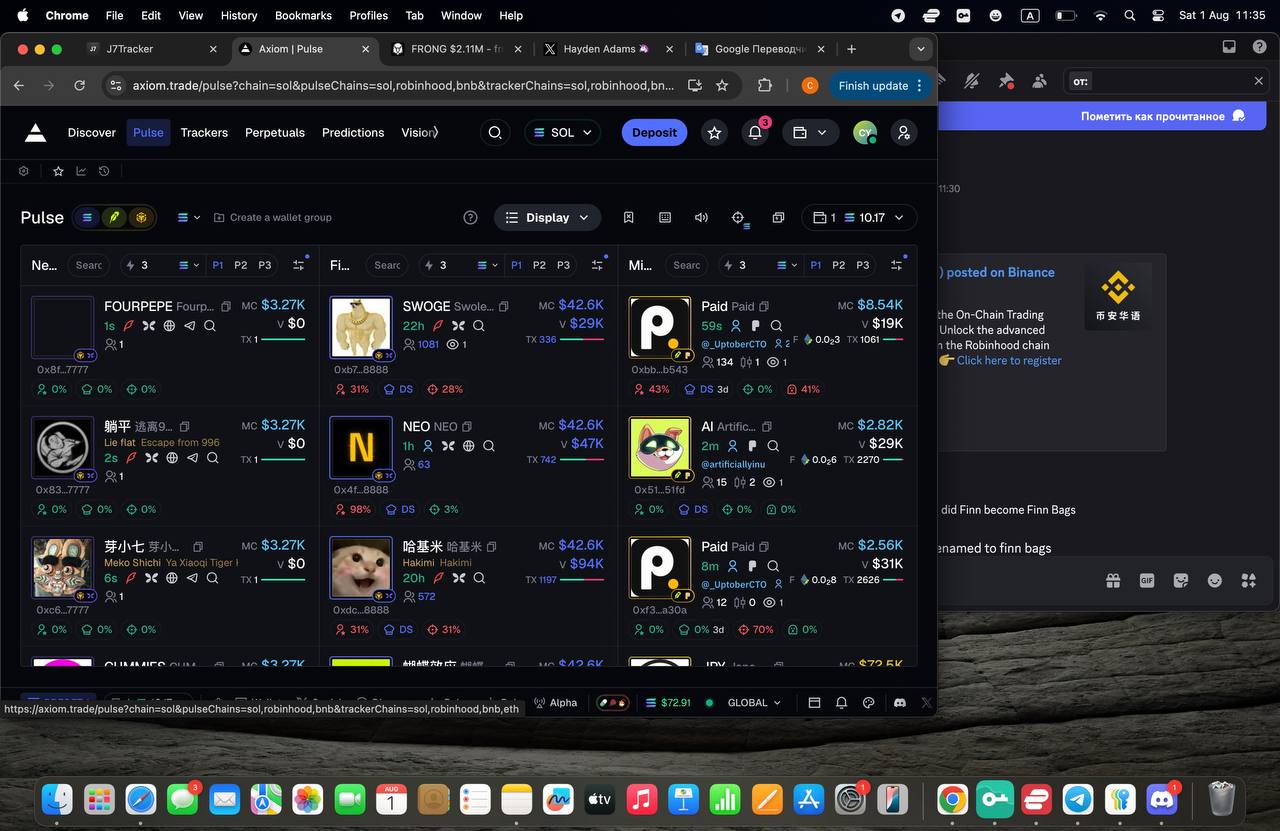Toggle the BNB chain filter in Pulse
The height and width of the screenshot is (831, 1280).
(141, 217)
